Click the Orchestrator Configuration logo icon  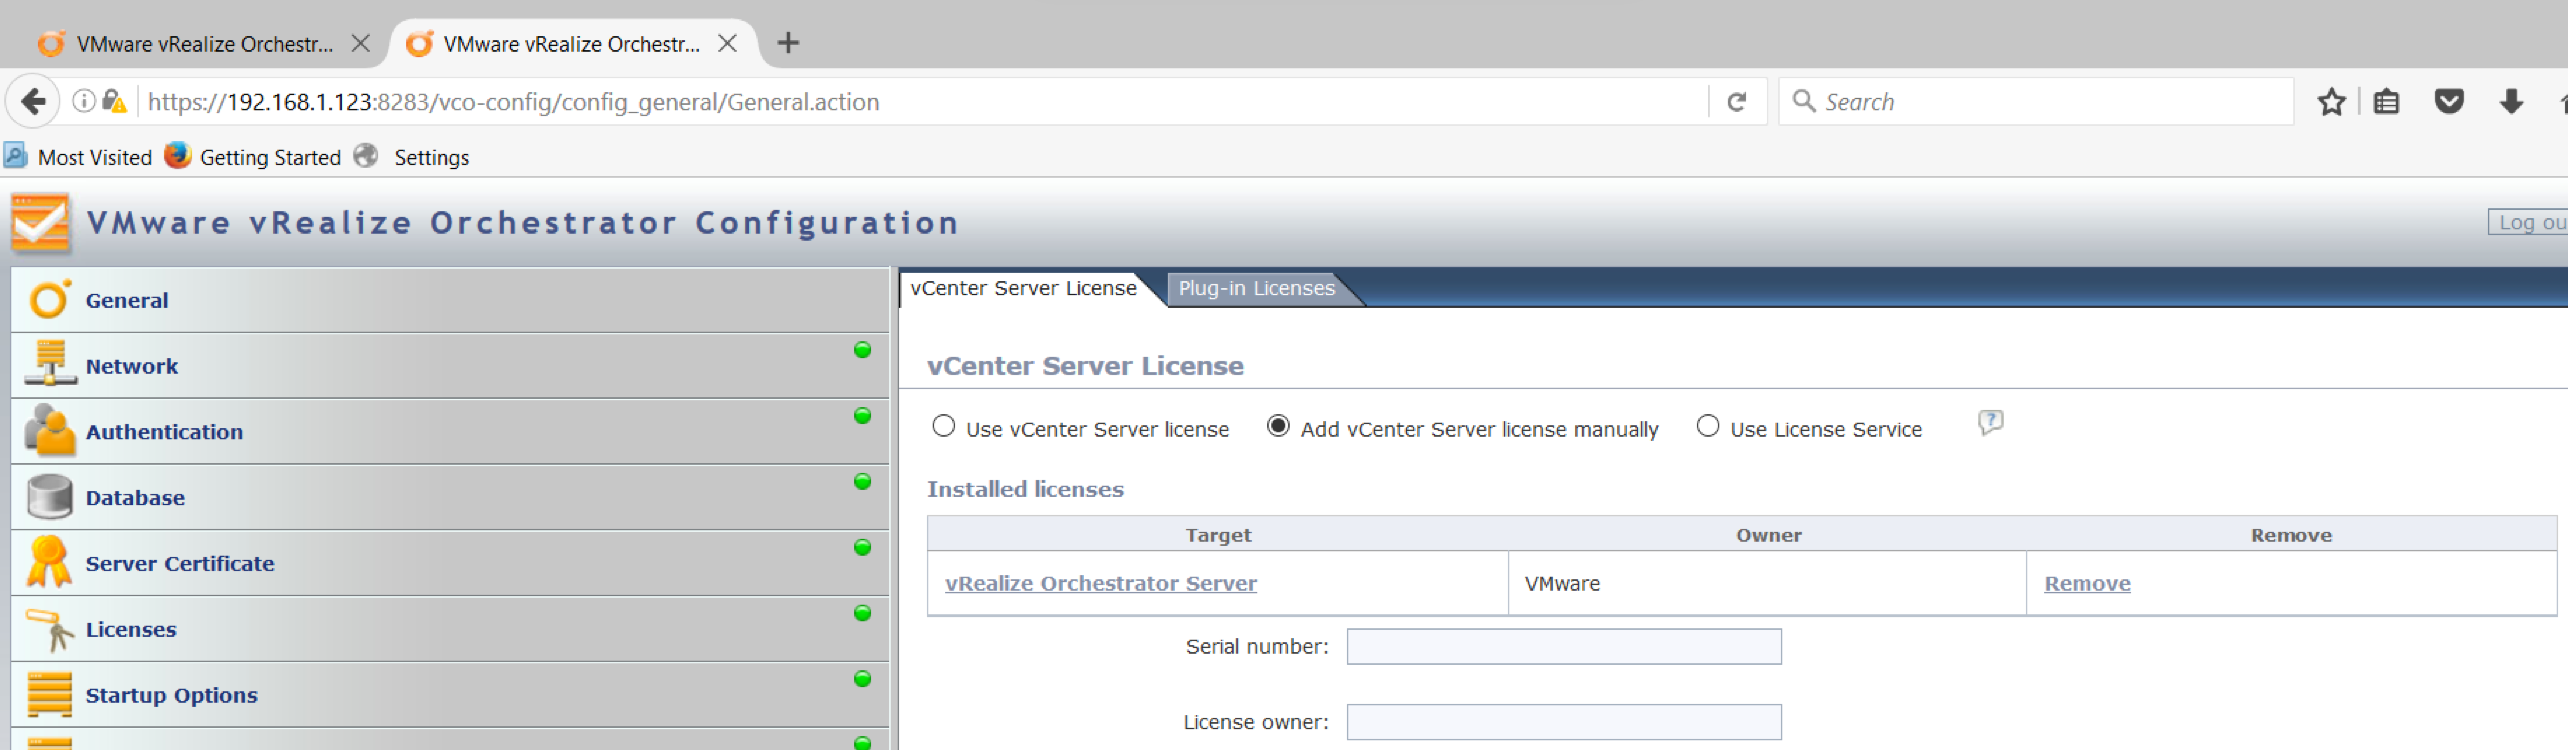41,223
